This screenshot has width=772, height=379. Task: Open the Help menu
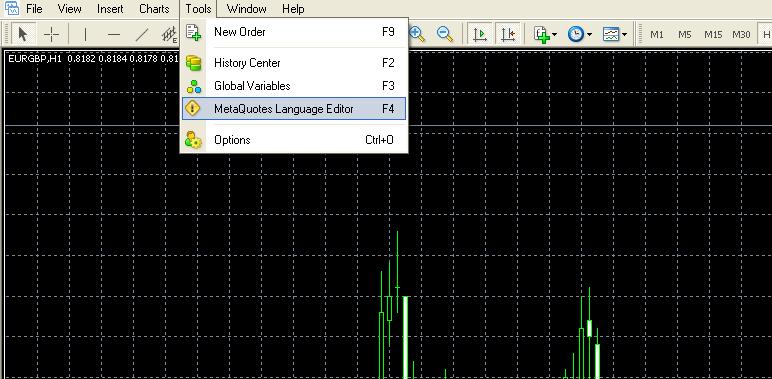293,9
